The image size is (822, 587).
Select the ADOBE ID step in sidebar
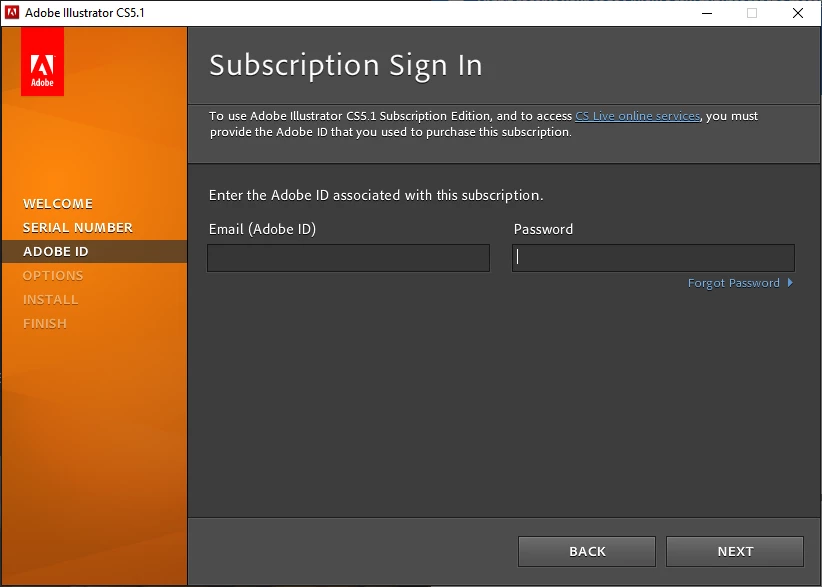point(94,252)
